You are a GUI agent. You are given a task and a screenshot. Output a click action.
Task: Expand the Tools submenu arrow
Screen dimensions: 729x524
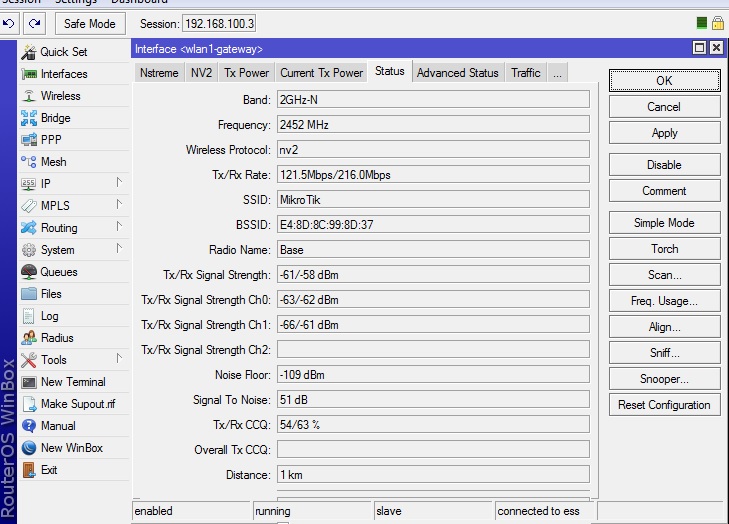[x=119, y=359]
